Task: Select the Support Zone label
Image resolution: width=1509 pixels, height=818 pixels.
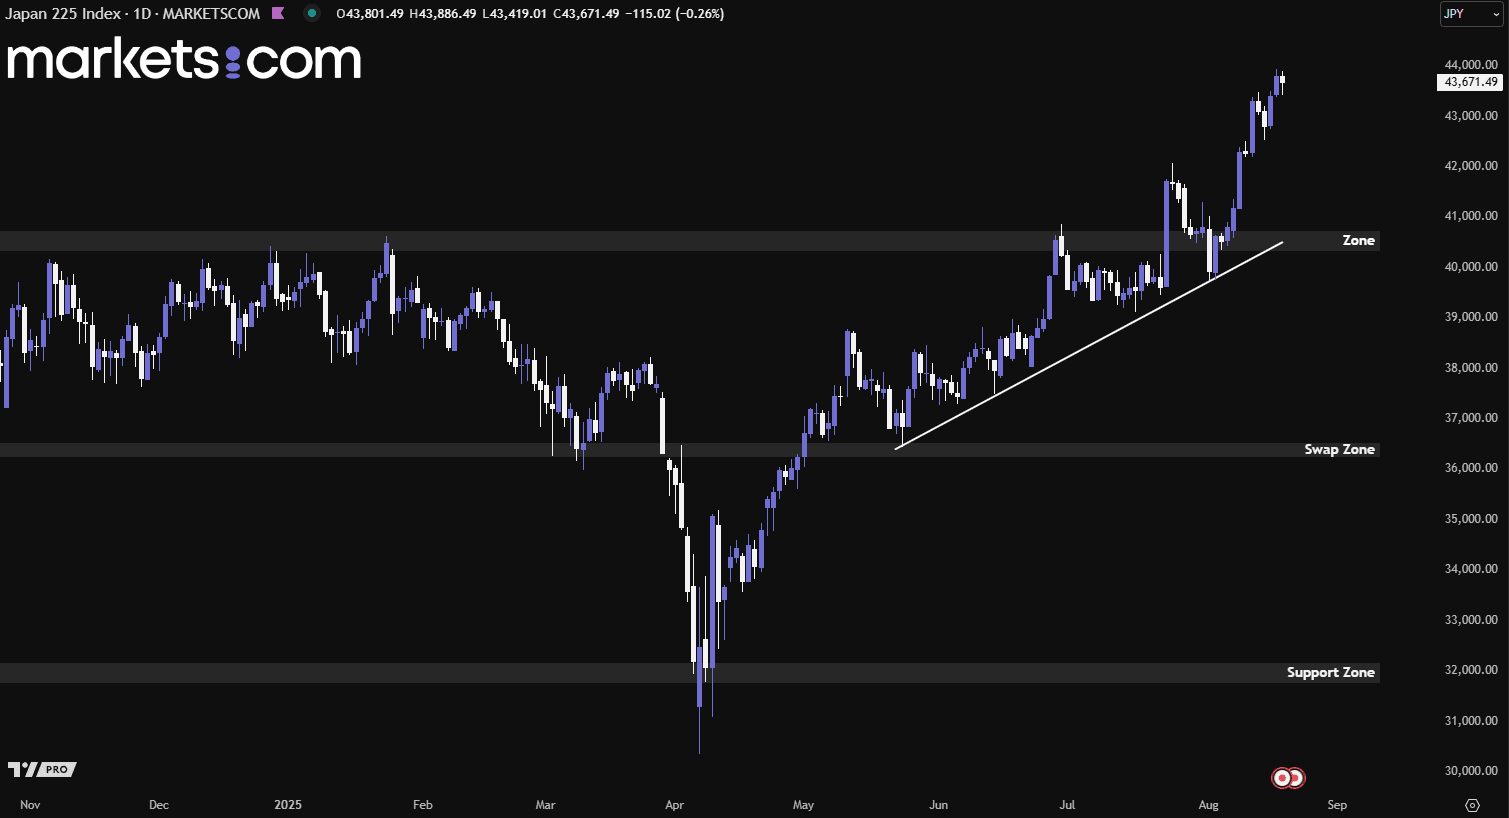Action: (1330, 673)
